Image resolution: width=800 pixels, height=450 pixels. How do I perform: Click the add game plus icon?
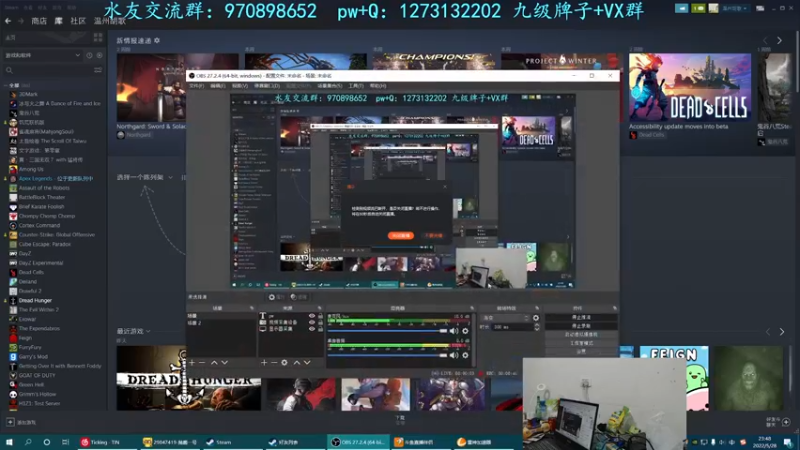point(10,422)
